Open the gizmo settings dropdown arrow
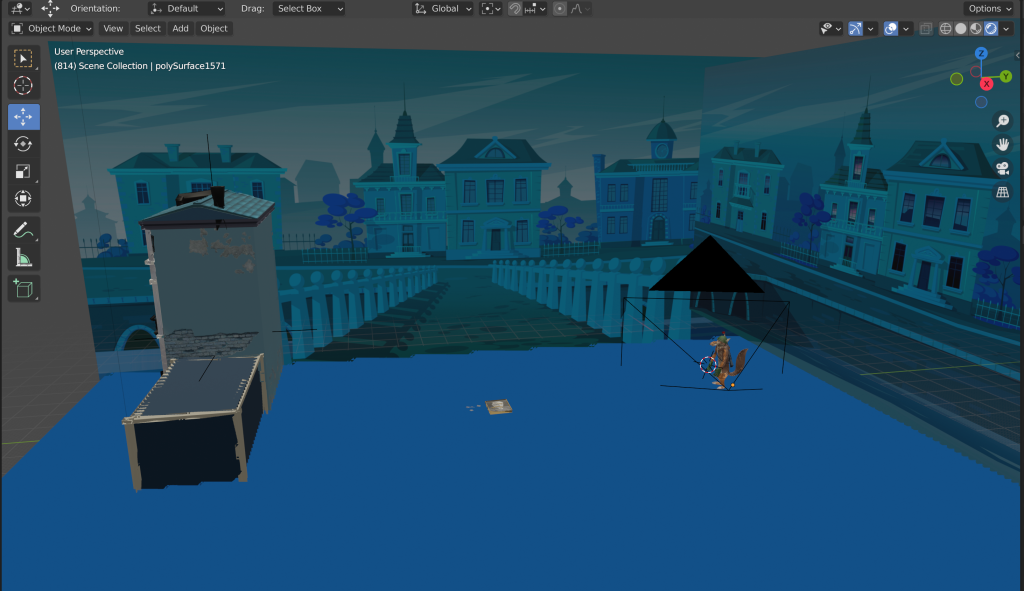The width and height of the screenshot is (1024, 591). click(x=870, y=29)
